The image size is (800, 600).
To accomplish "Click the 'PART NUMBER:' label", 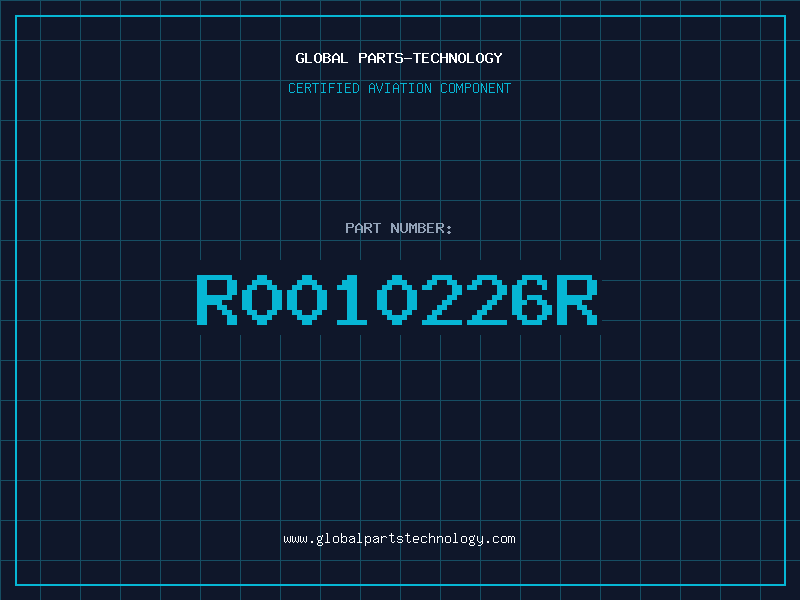I will click(398, 228).
